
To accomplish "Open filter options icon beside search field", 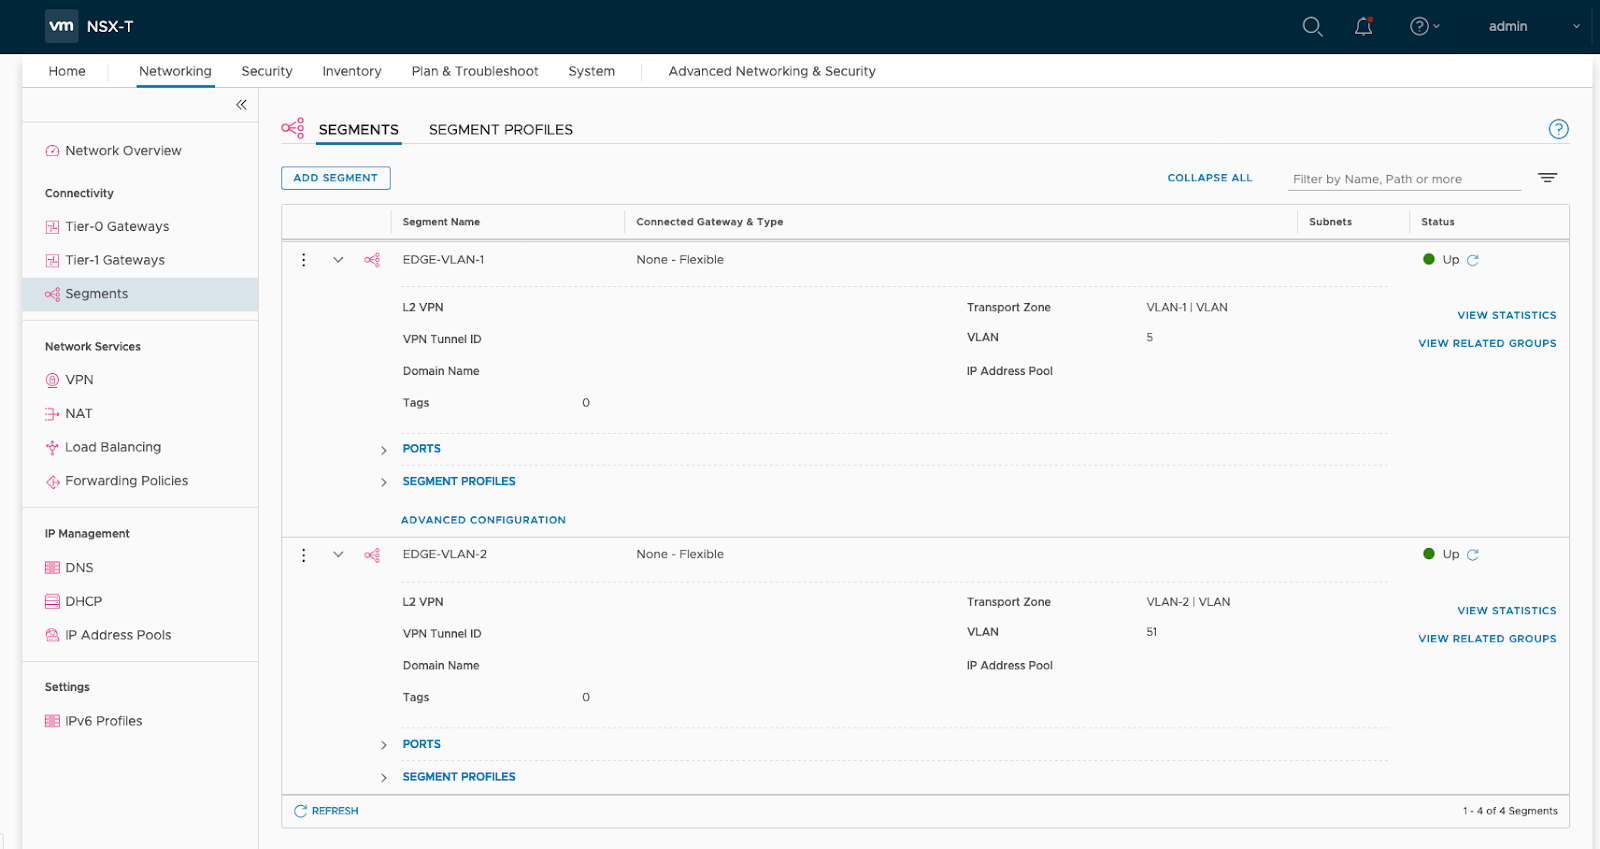I will pyautogui.click(x=1547, y=178).
